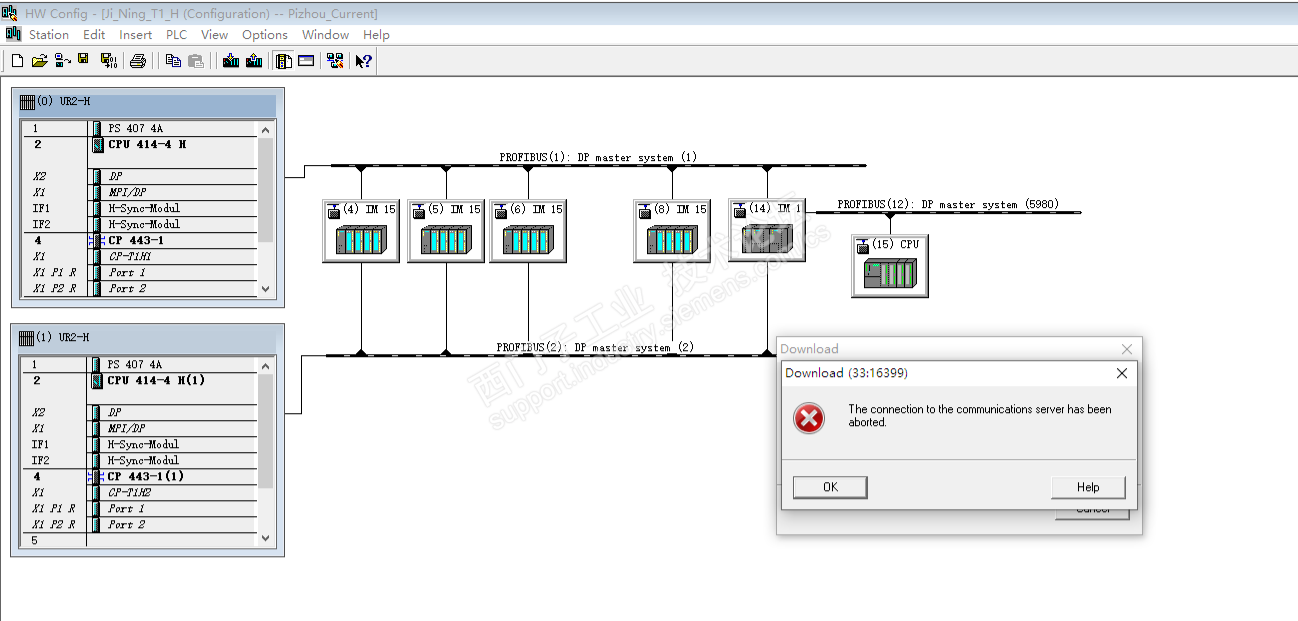Click OK in the Download error dialog
The image size is (1298, 621).
point(830,487)
